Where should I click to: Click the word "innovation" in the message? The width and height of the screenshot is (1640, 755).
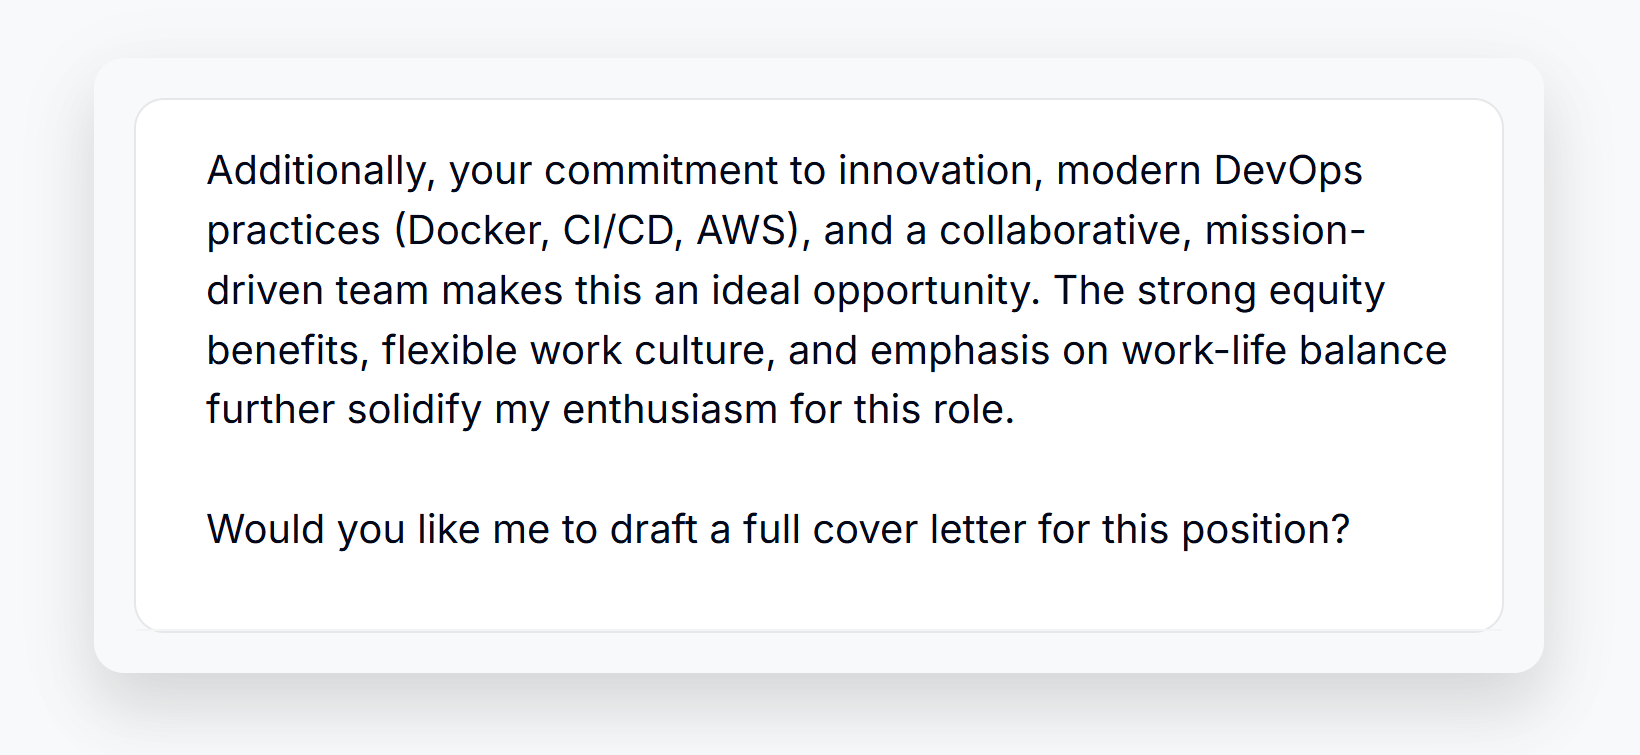935,171
